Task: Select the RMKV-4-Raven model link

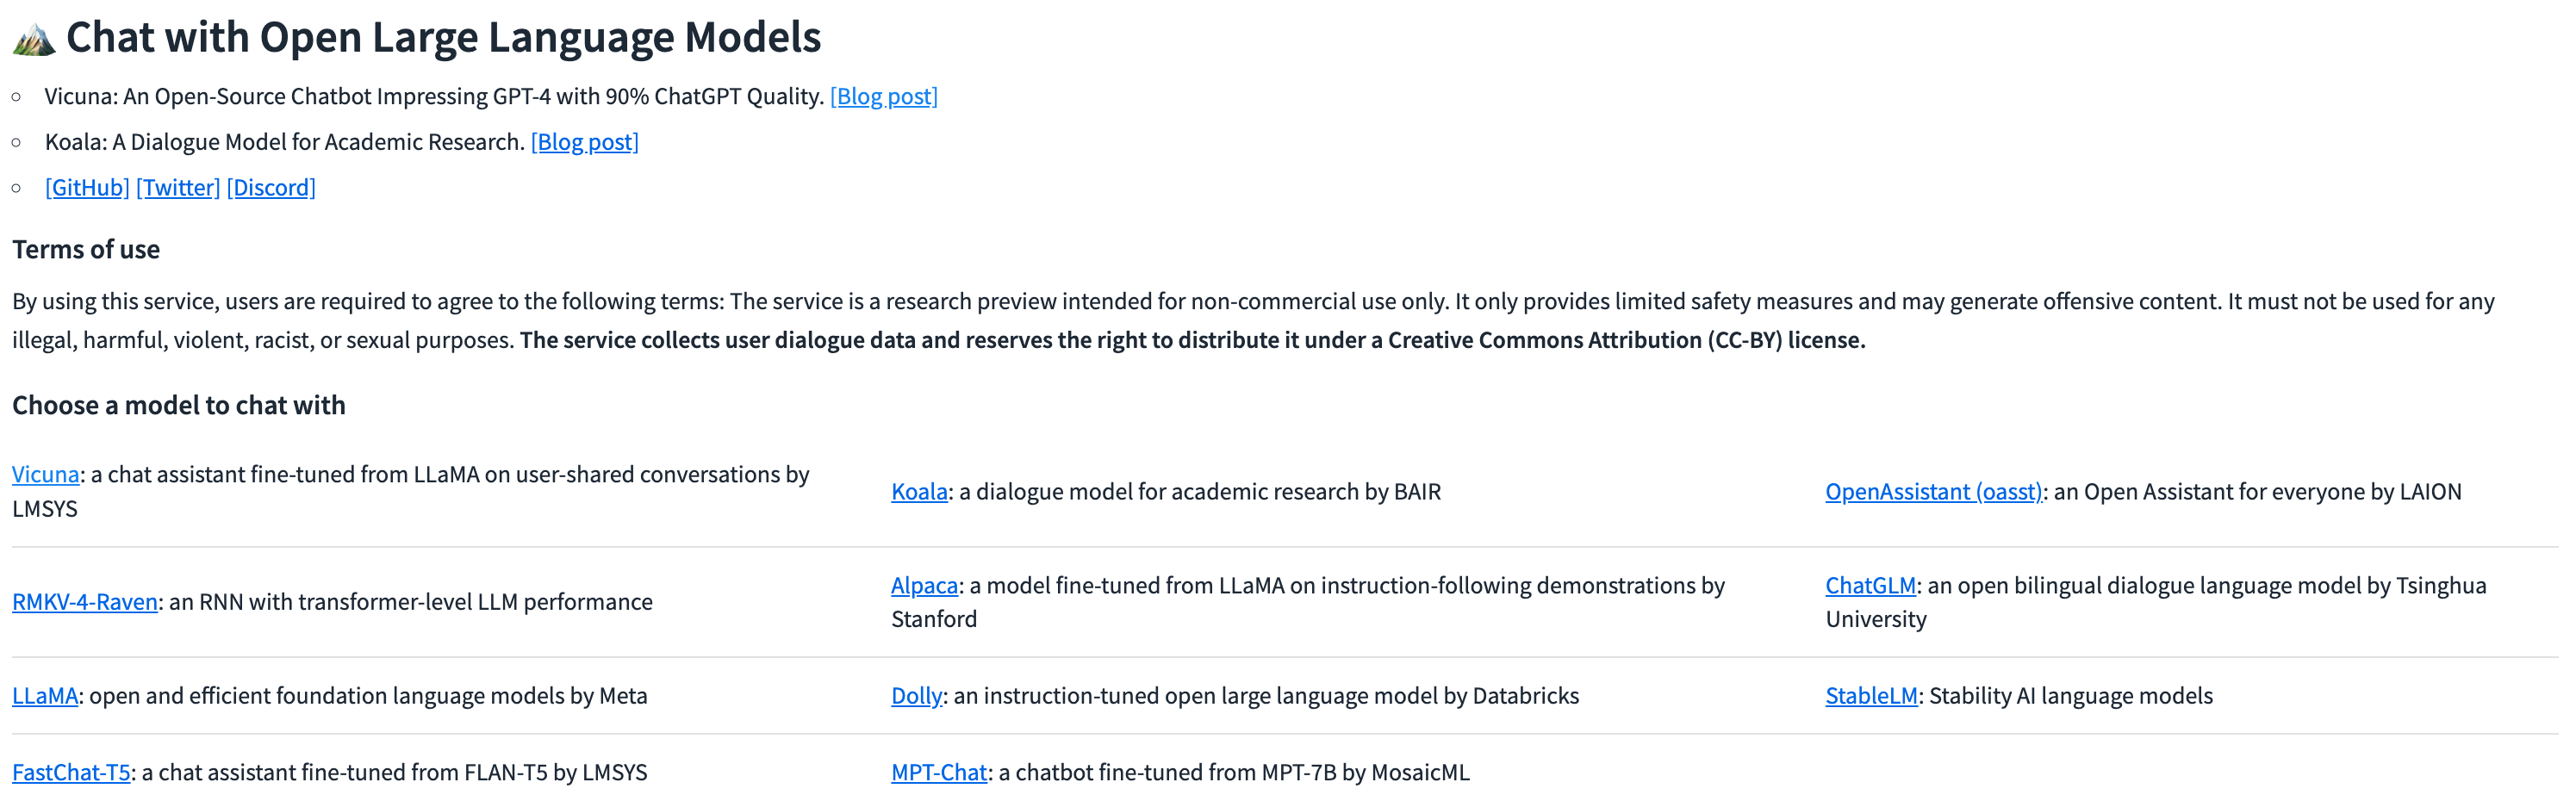Action: pyautogui.click(x=85, y=602)
